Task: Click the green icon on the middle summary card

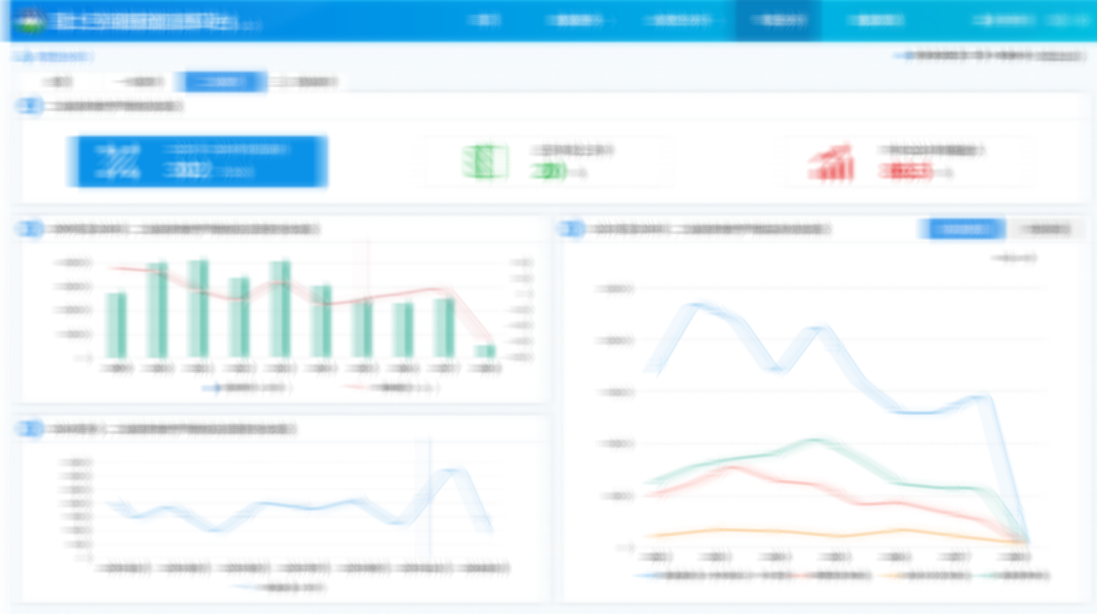Action: pos(485,162)
